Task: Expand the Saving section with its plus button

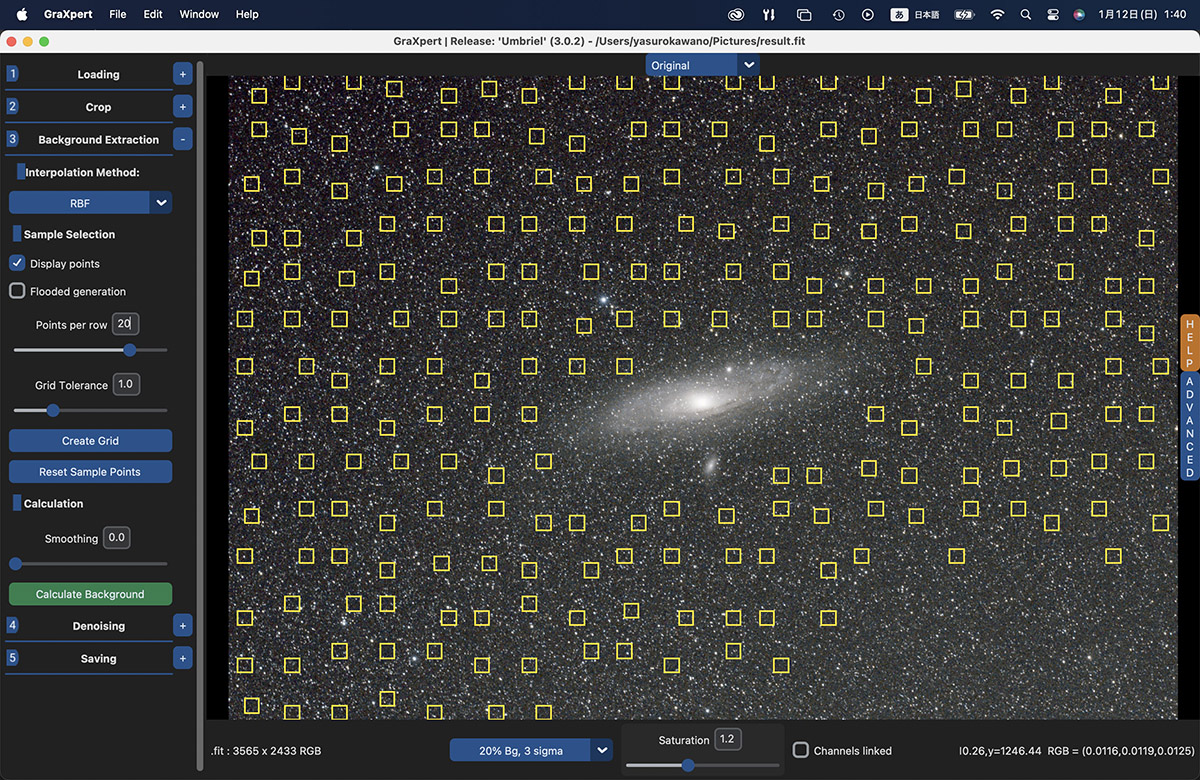Action: click(182, 658)
